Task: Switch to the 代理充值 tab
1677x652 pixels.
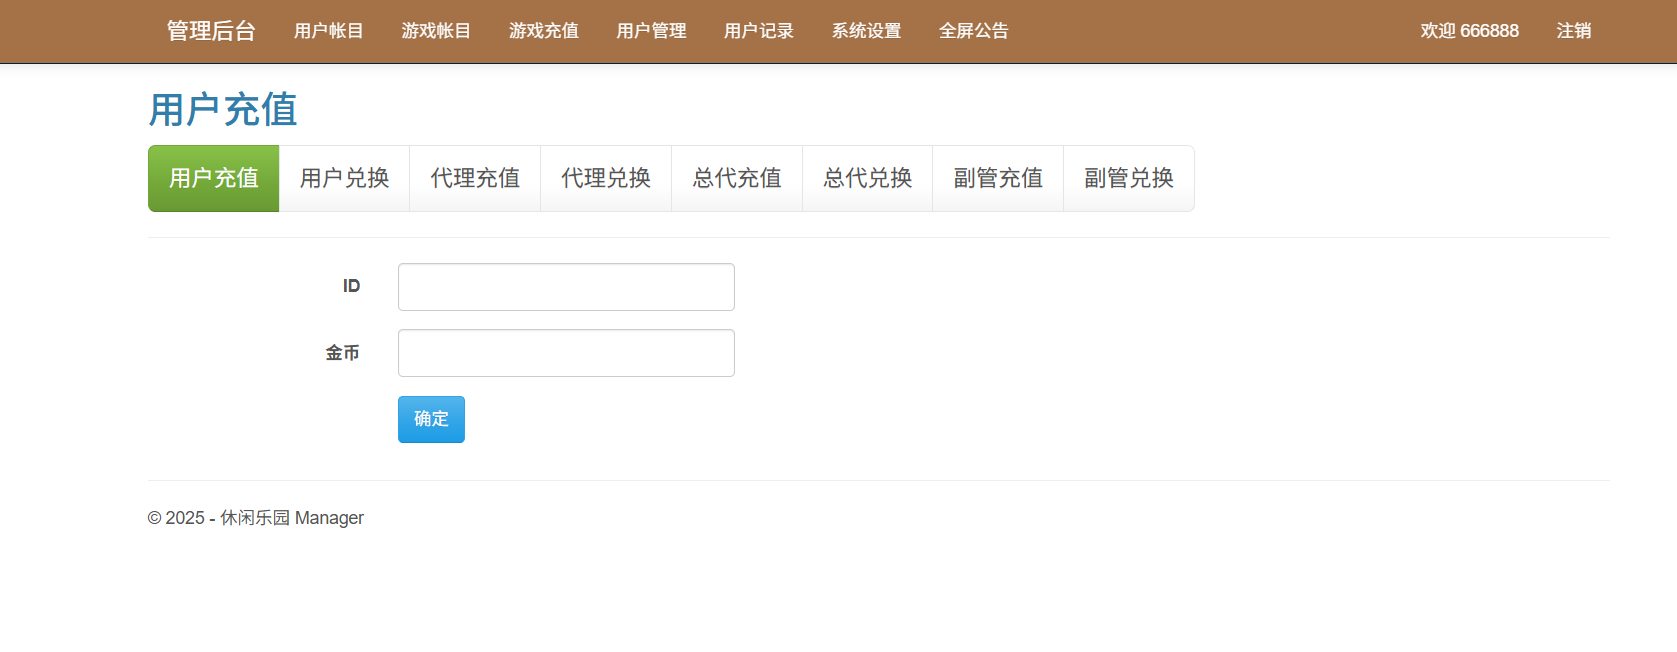Action: 475,178
